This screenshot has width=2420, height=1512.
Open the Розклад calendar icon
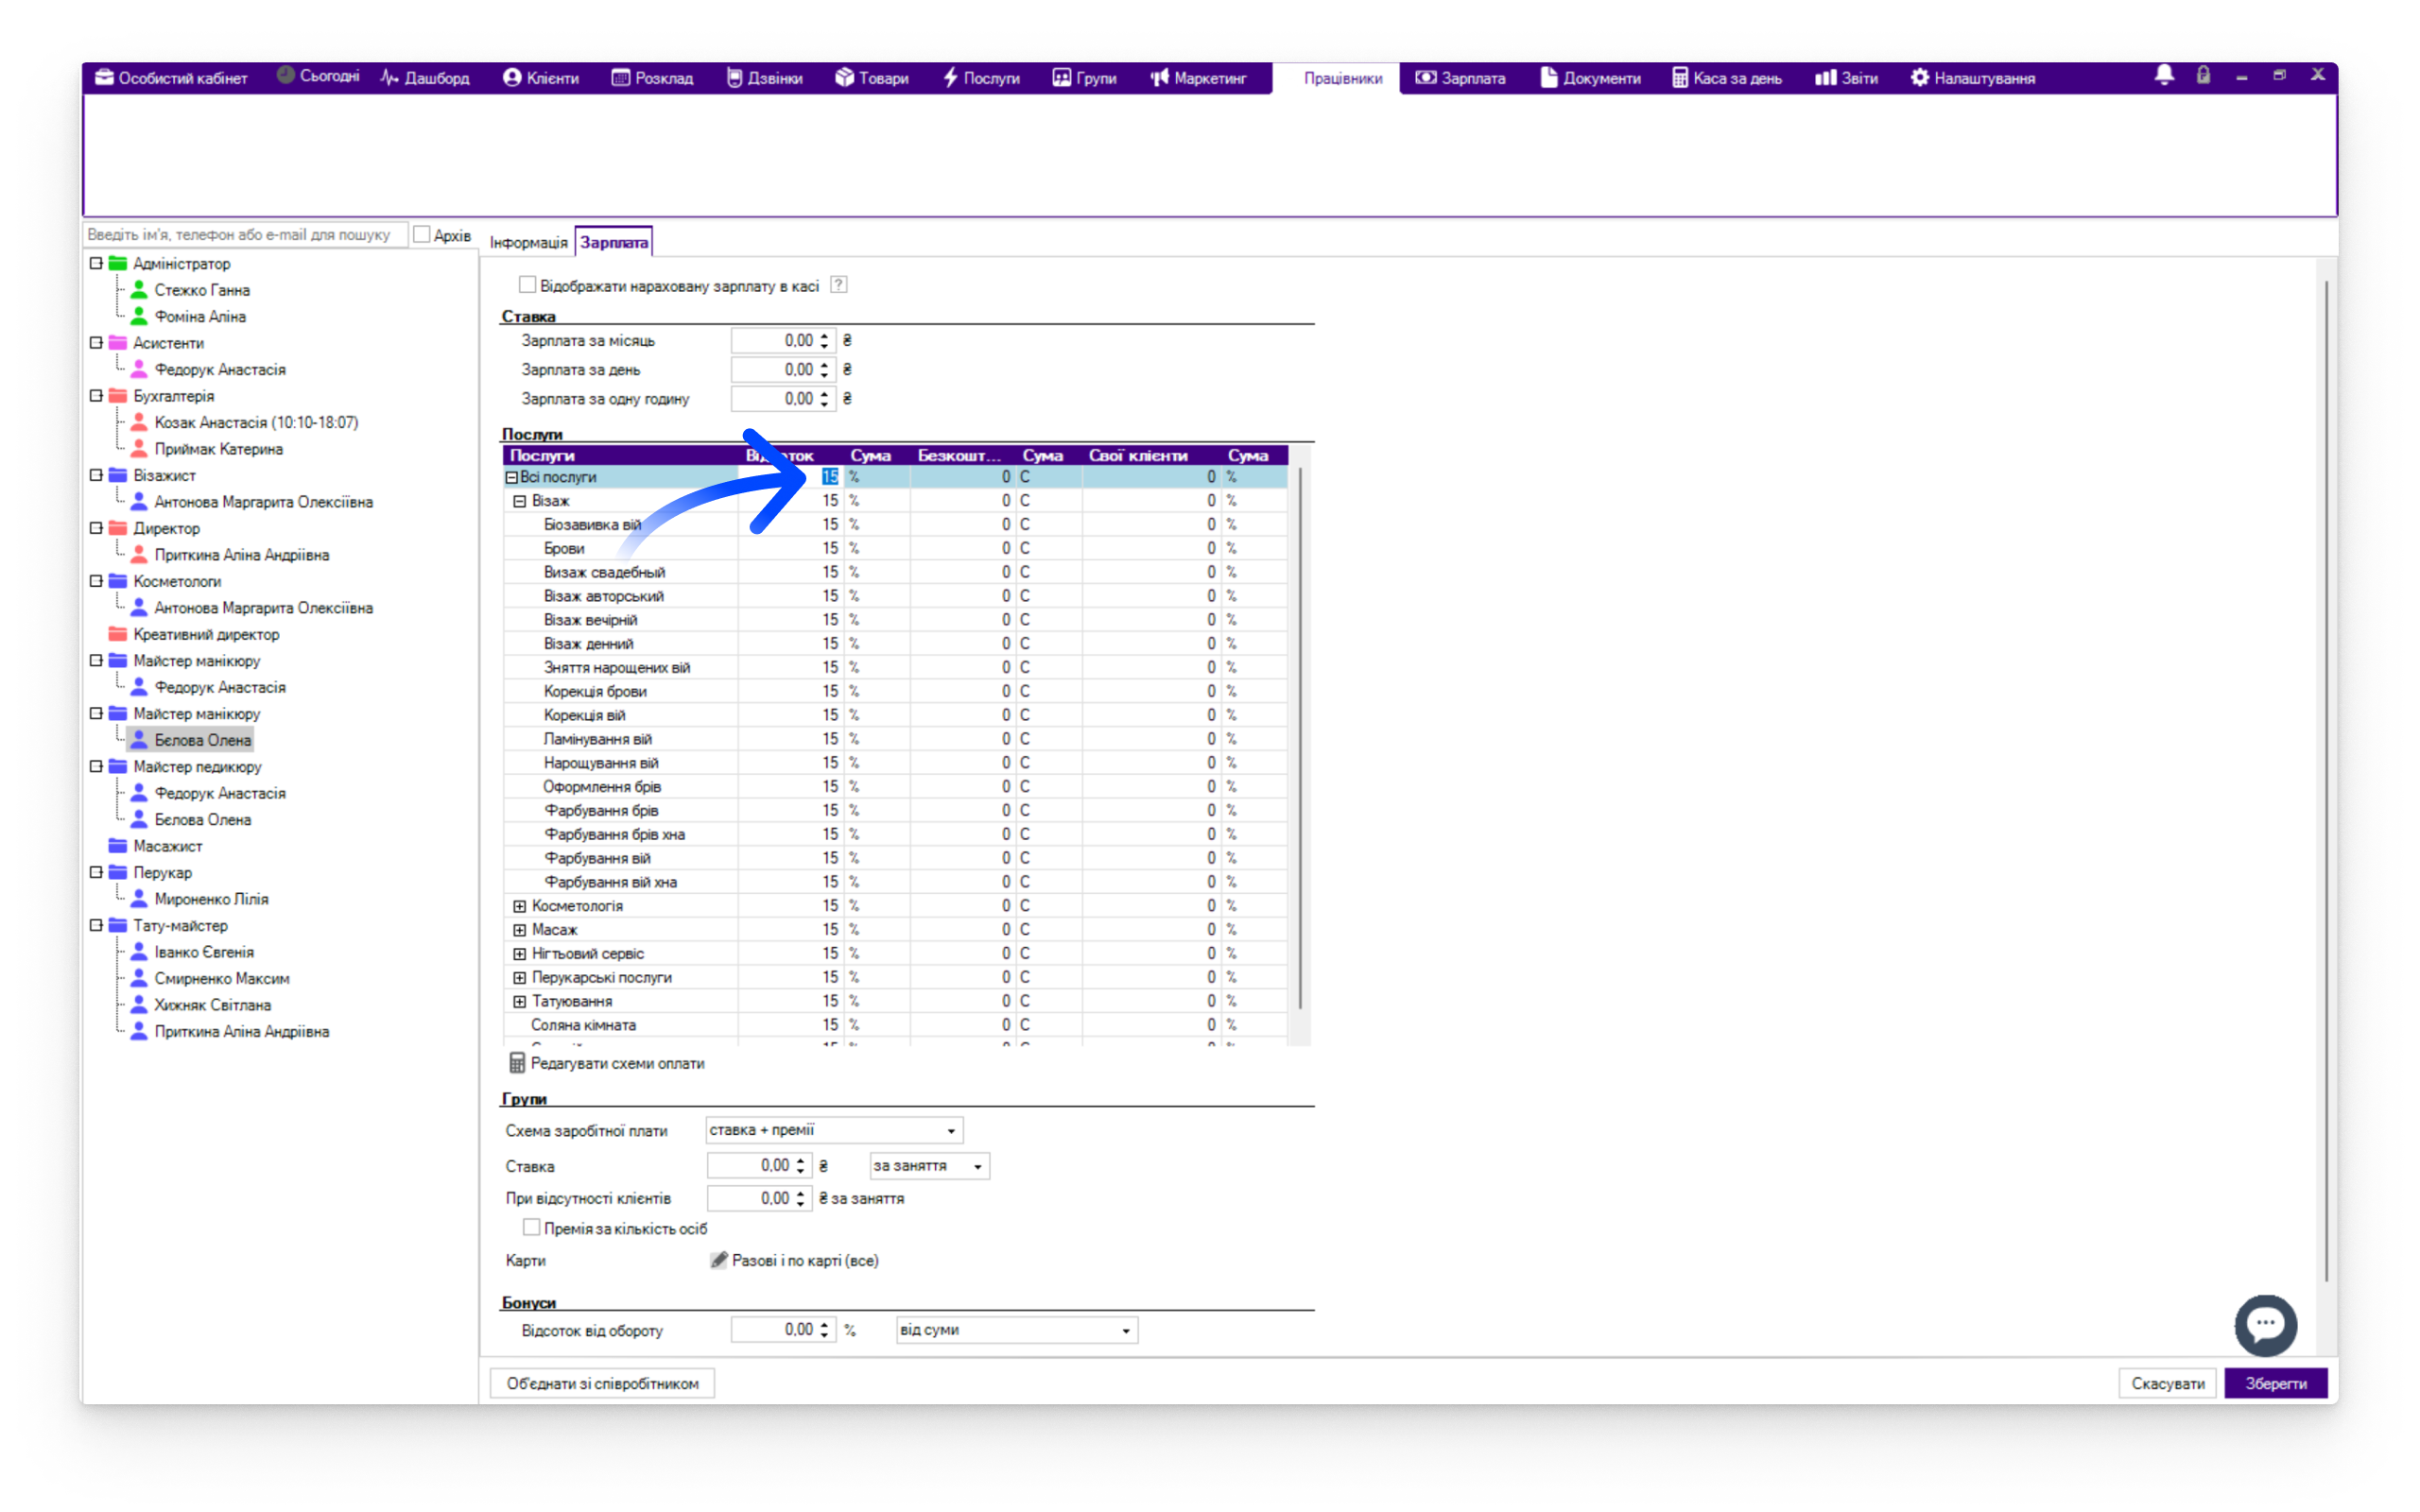[620, 77]
